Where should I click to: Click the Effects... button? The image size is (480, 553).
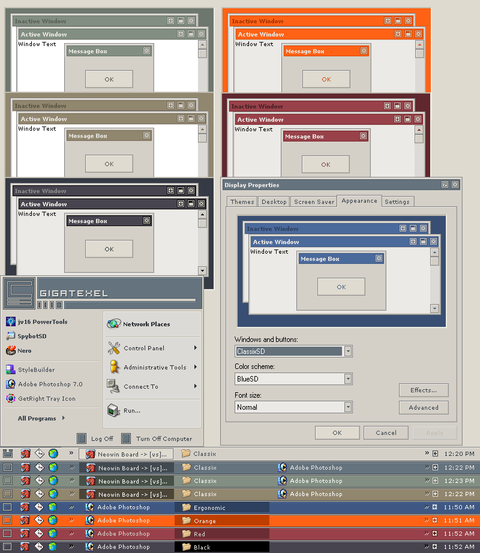click(424, 390)
